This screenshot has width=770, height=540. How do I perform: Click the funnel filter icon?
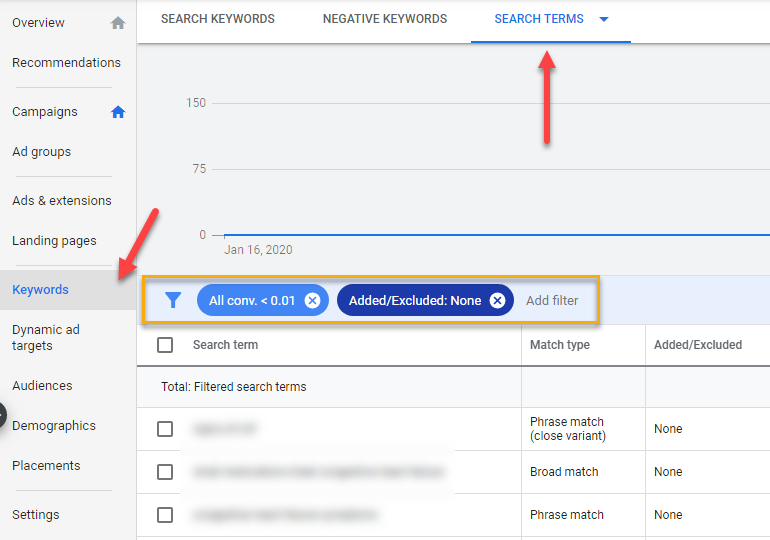[x=173, y=300]
